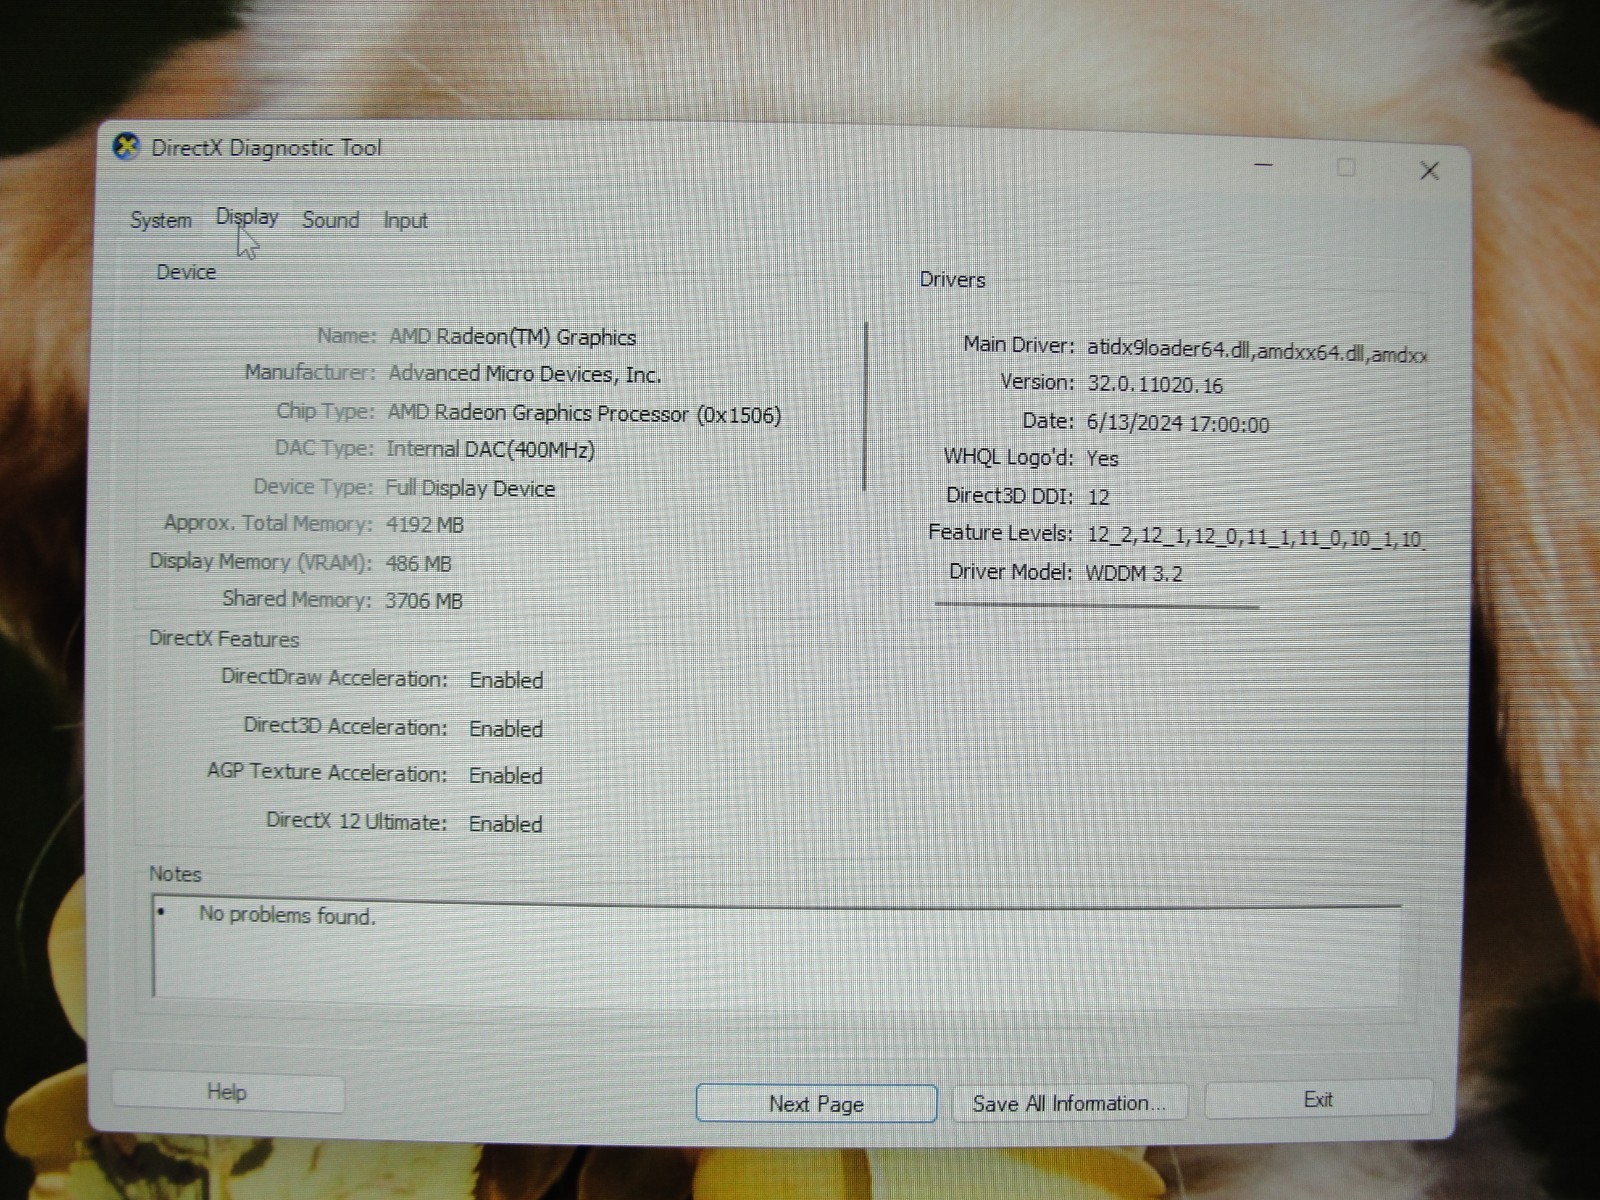1600x1200 pixels.
Task: Minimize the DirectX Diagnostic Tool window
Action: [x=1264, y=165]
